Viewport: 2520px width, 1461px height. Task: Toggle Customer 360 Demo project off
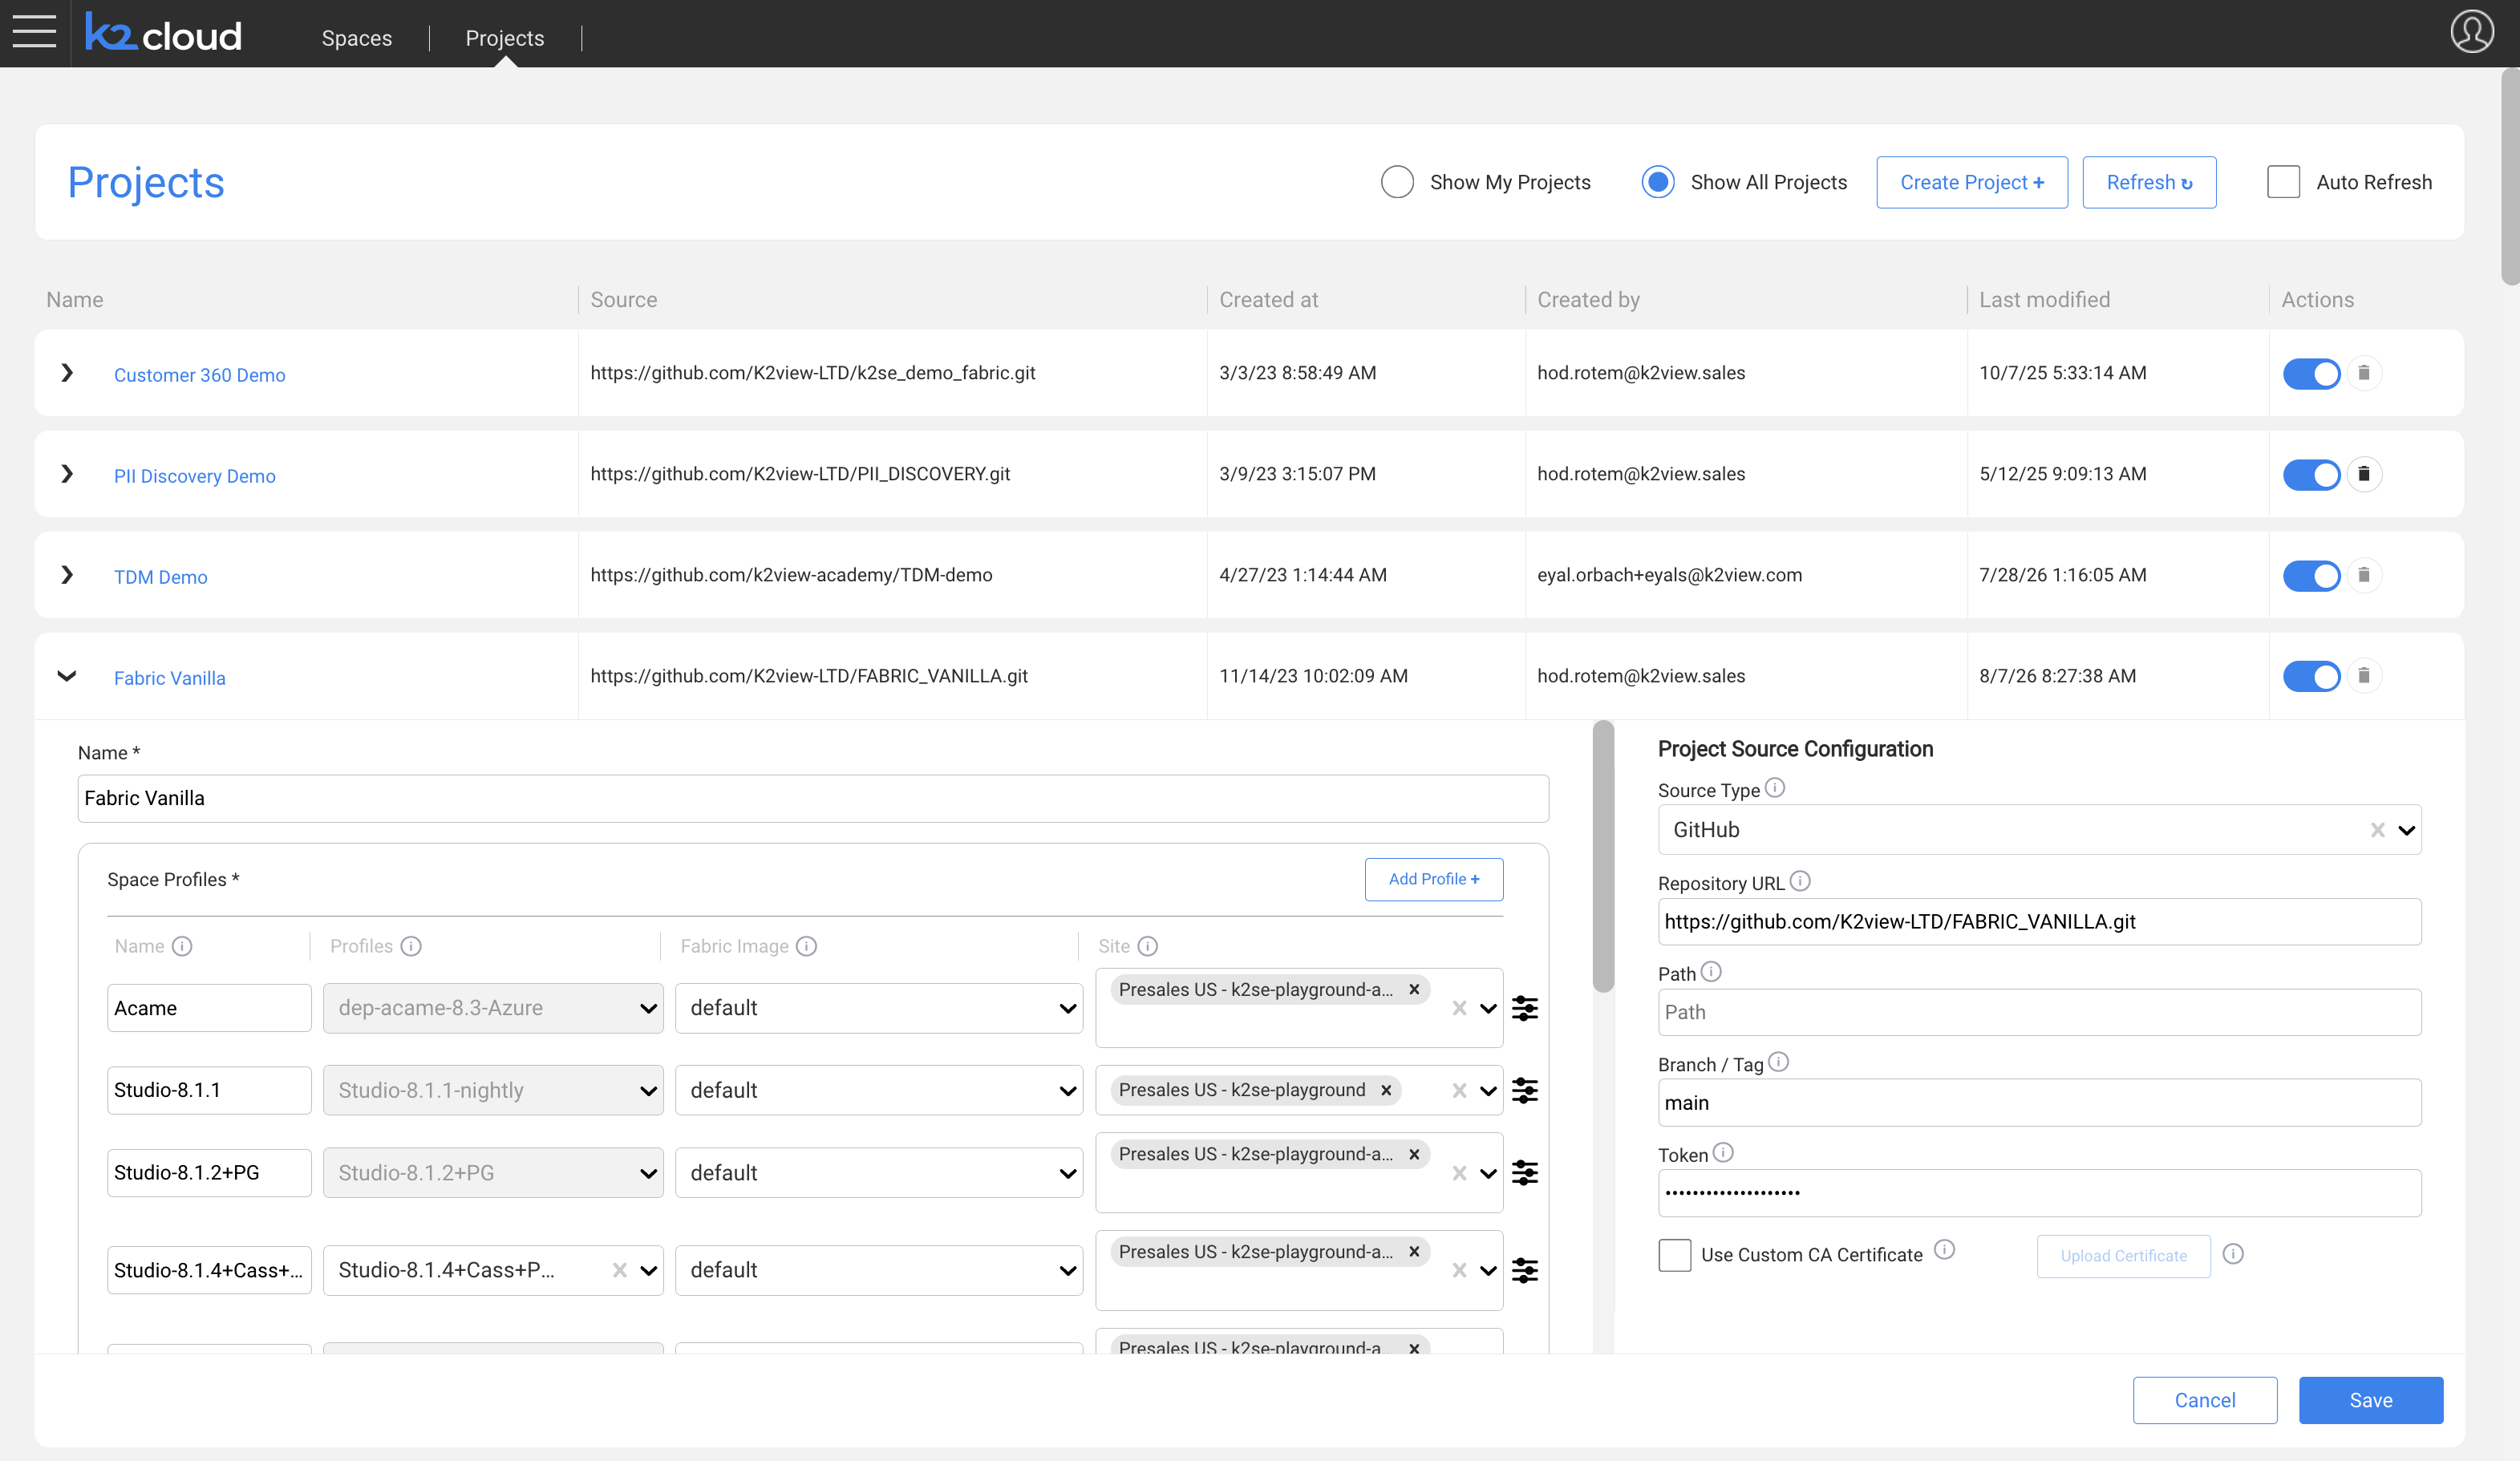coord(2311,374)
